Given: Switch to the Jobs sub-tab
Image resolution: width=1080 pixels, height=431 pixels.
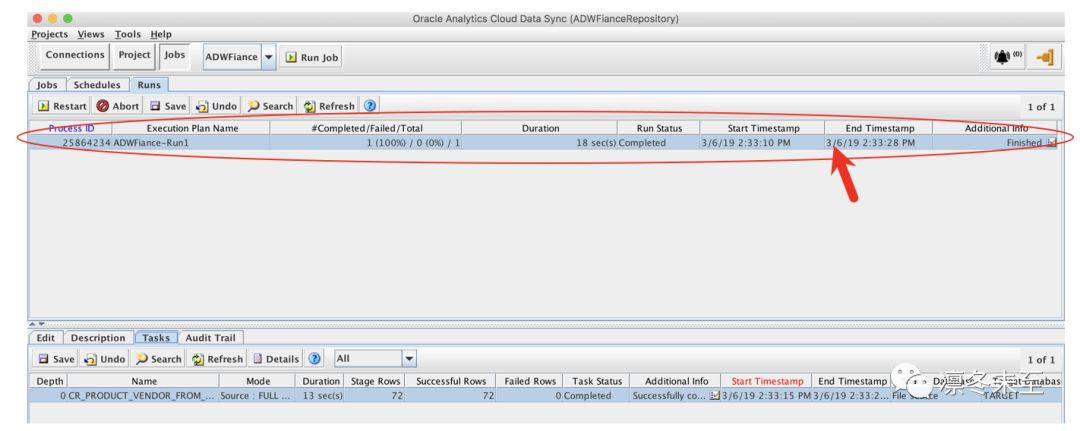Looking at the screenshot, I should [47, 85].
